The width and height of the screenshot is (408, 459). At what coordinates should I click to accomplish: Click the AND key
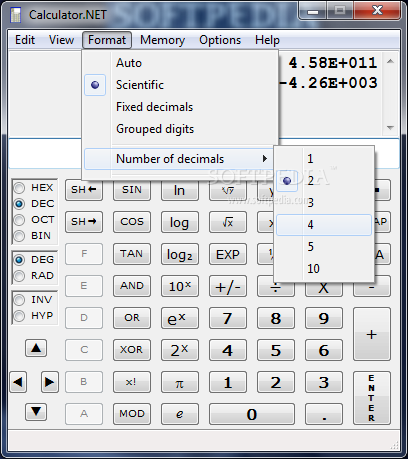(132, 286)
